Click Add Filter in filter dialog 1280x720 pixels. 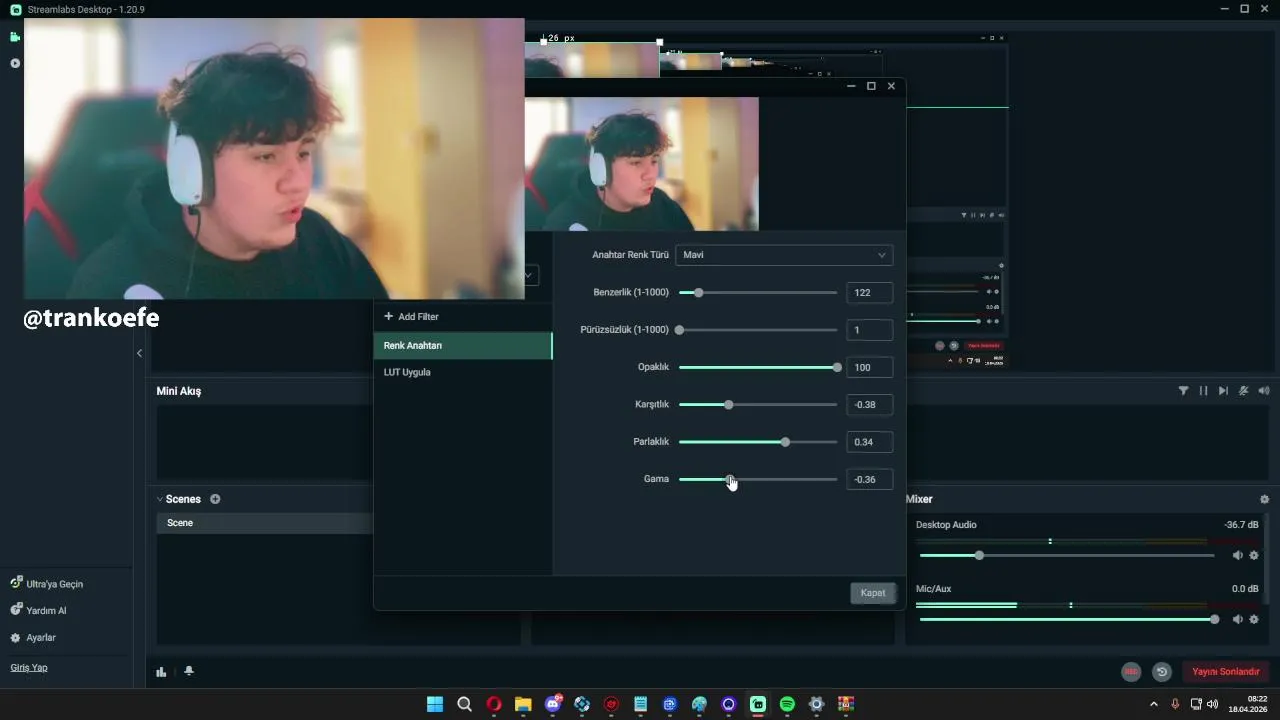click(411, 317)
